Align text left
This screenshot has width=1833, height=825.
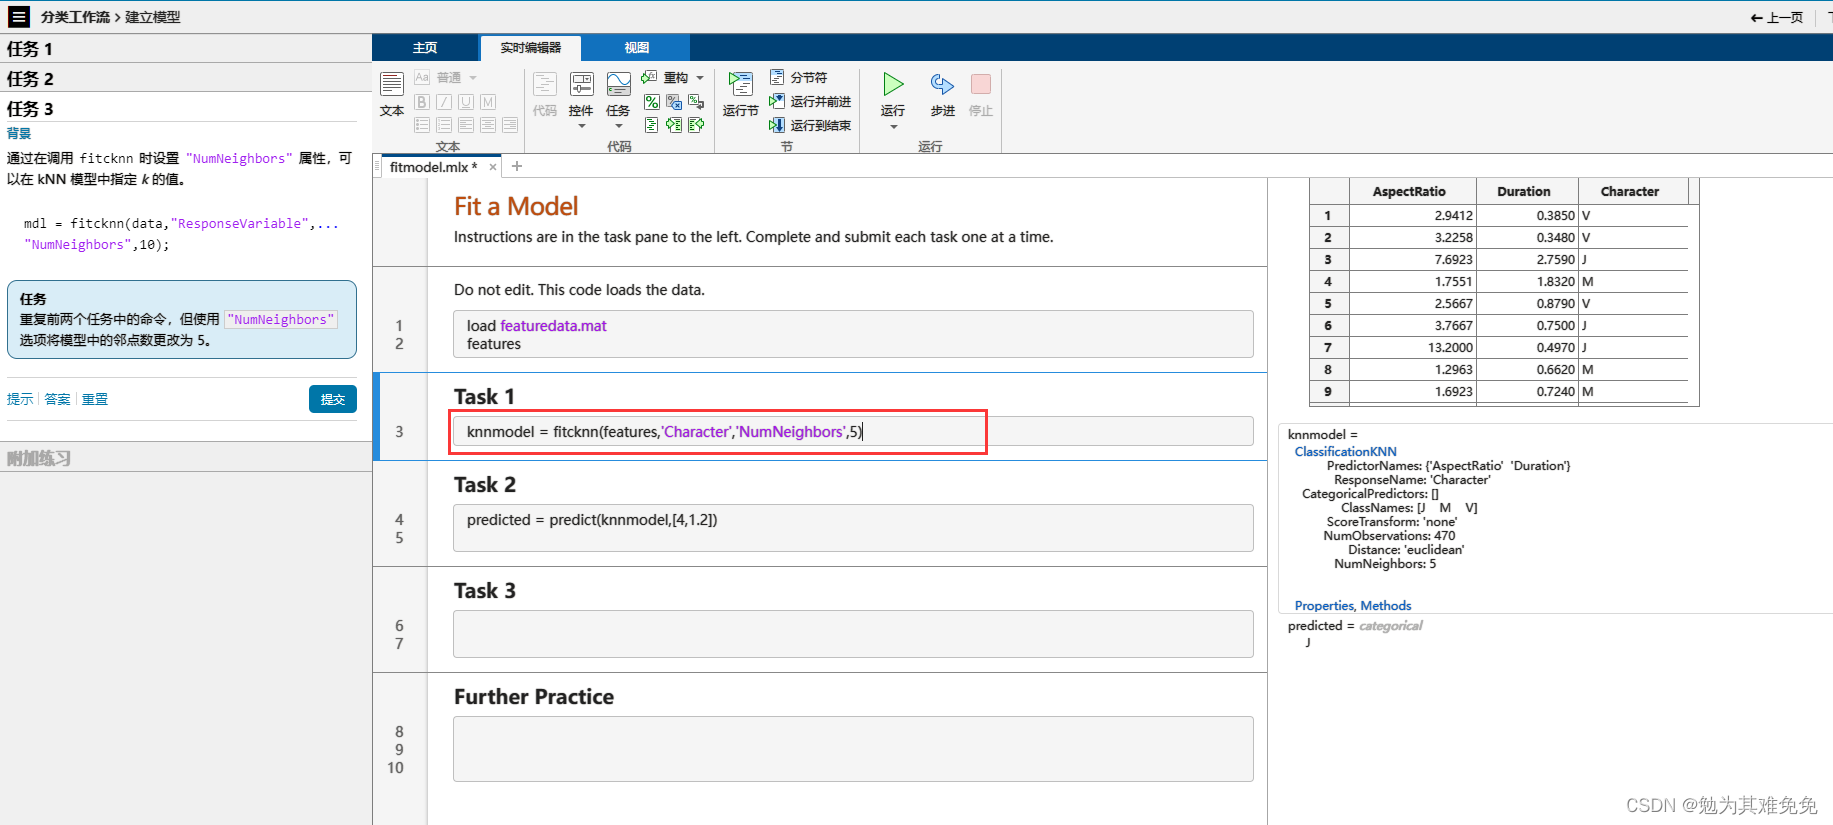coord(466,125)
